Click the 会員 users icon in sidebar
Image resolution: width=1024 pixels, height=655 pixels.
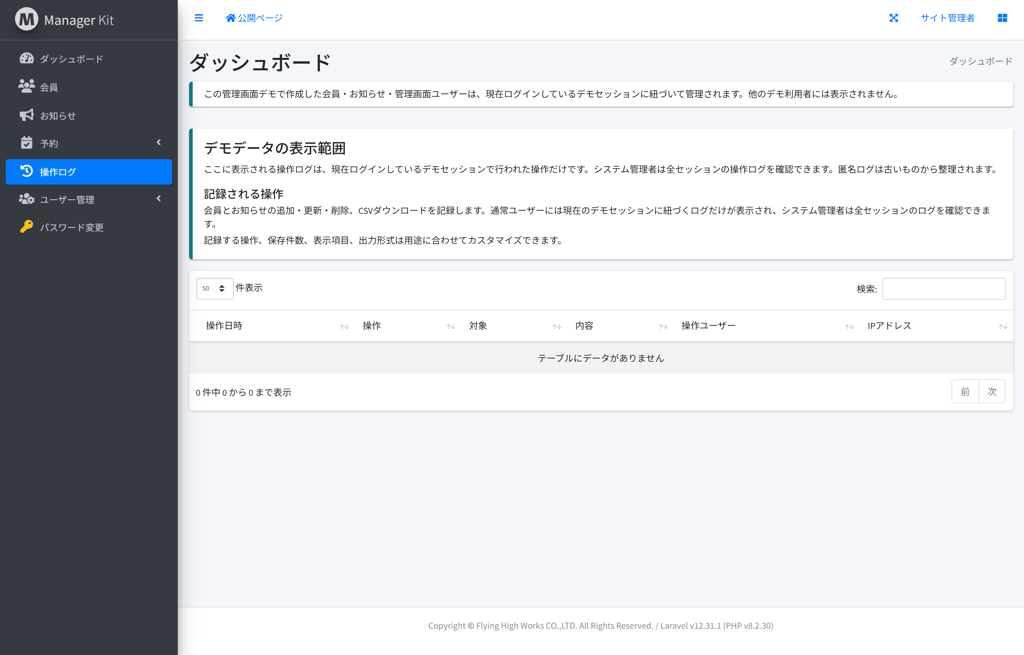pyautogui.click(x=26, y=86)
